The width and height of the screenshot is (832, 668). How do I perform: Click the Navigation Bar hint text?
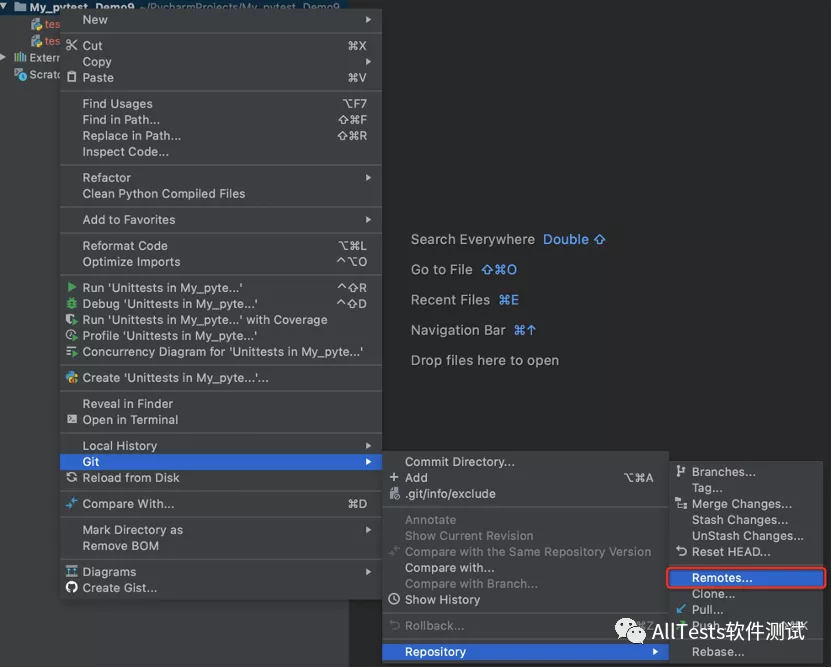(x=458, y=330)
